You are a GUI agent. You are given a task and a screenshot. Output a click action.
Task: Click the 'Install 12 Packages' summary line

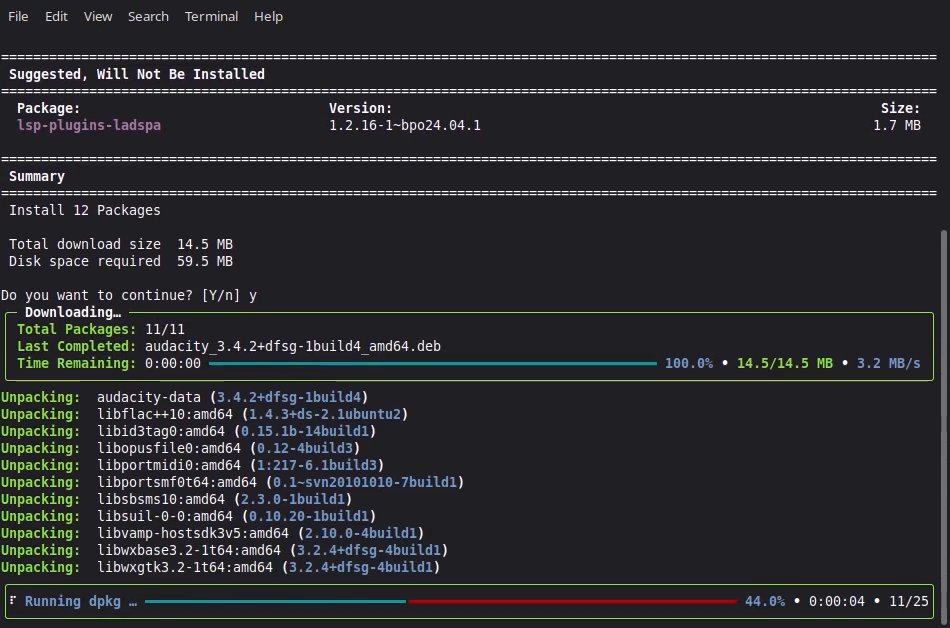85,210
